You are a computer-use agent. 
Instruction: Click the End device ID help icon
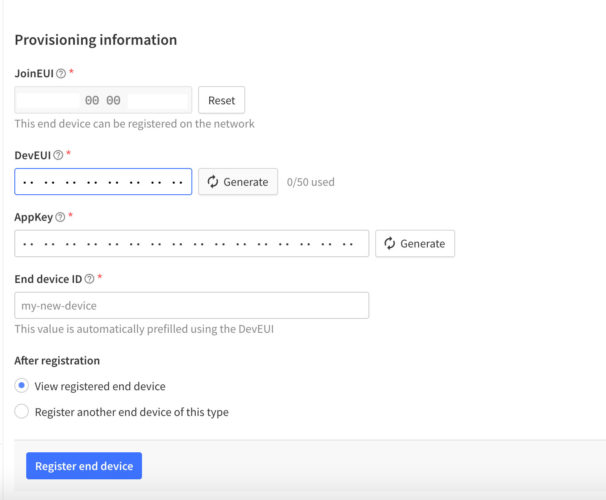tap(90, 279)
